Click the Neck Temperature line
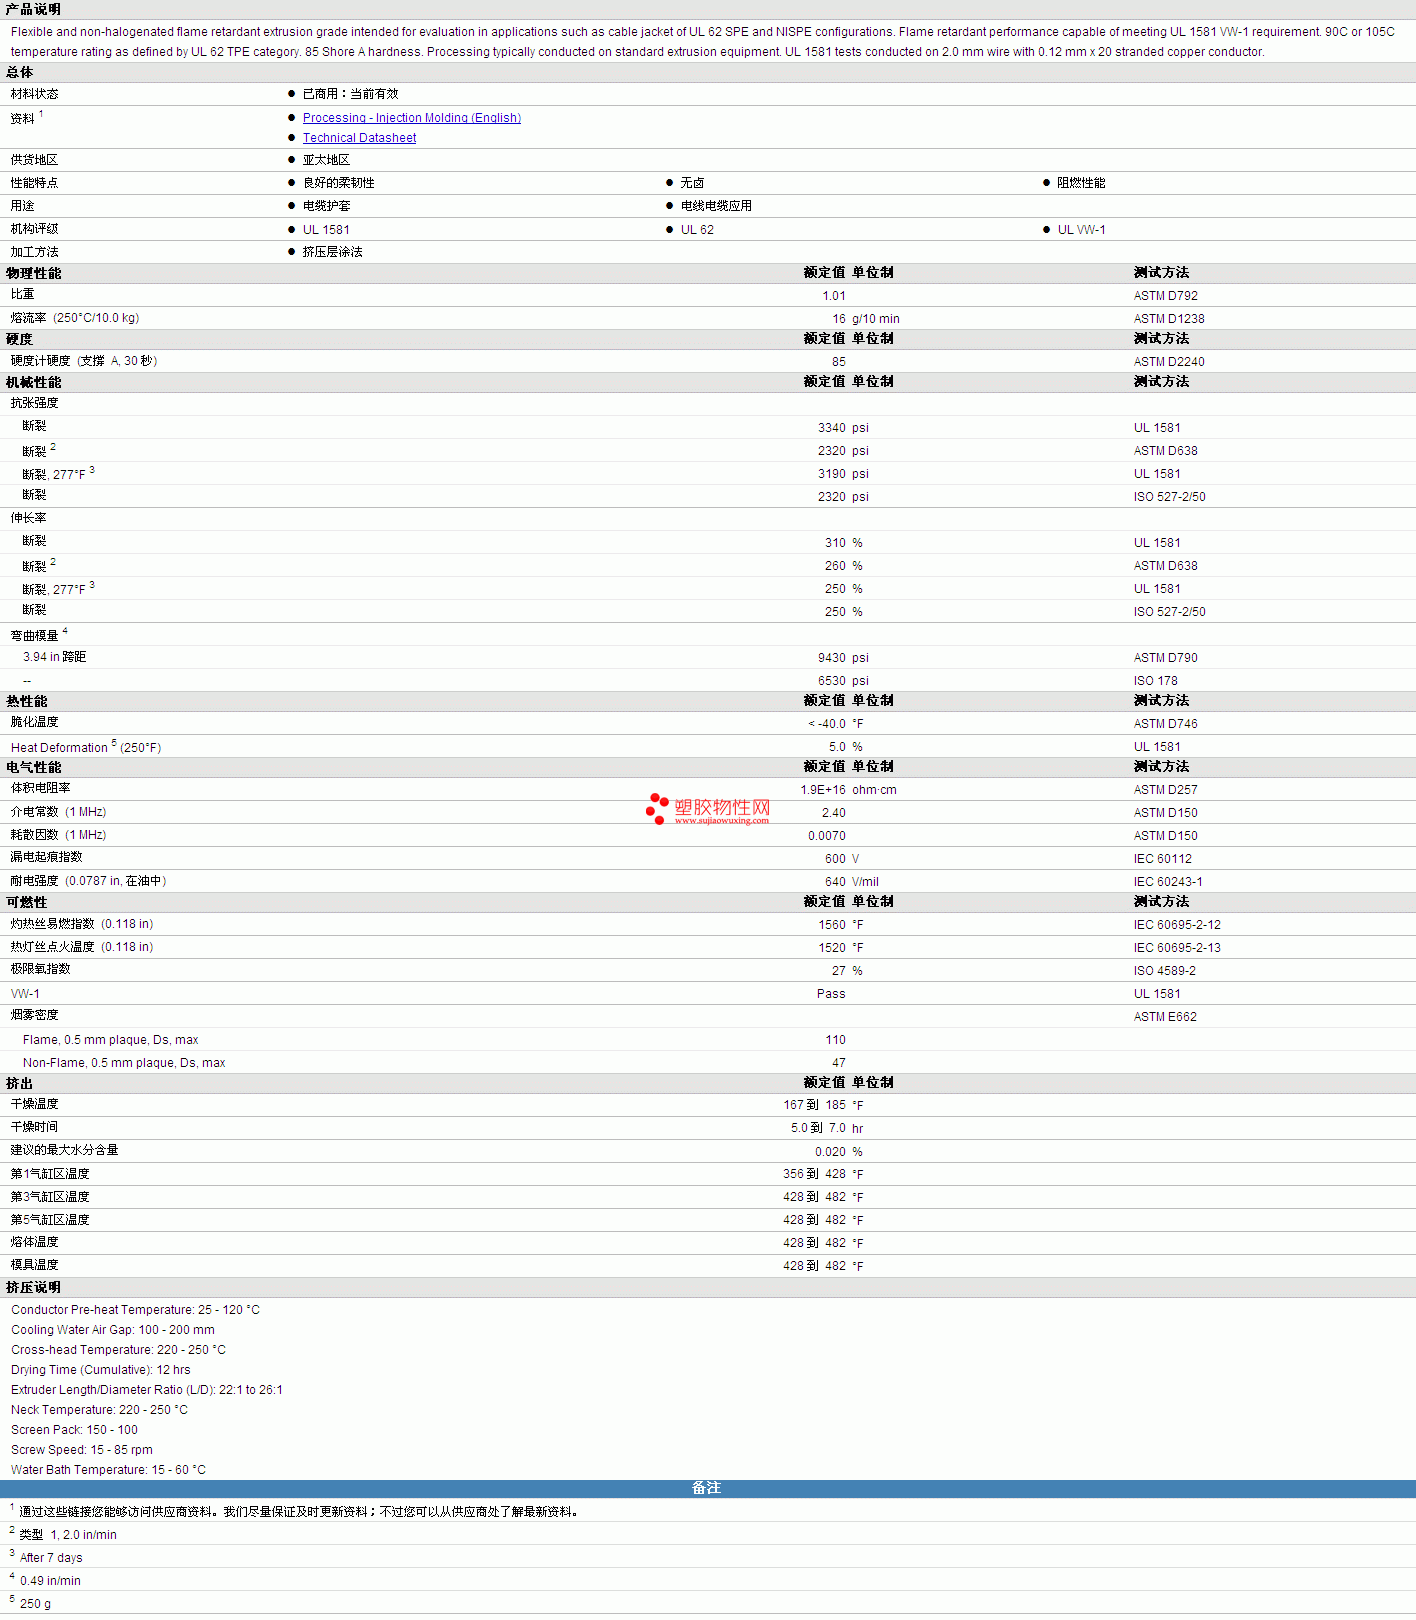Screen dimensions: 1416x1620 [x=99, y=1410]
